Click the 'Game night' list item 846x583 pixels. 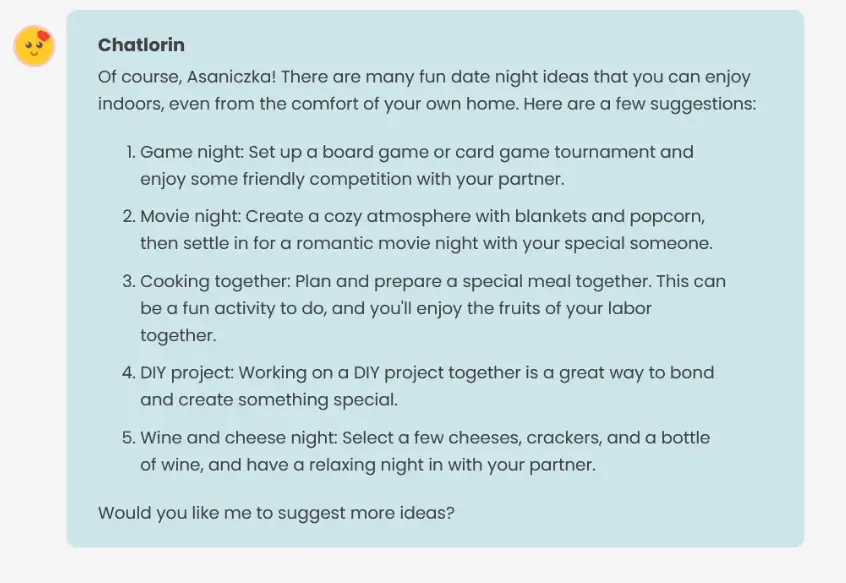[x=416, y=152]
